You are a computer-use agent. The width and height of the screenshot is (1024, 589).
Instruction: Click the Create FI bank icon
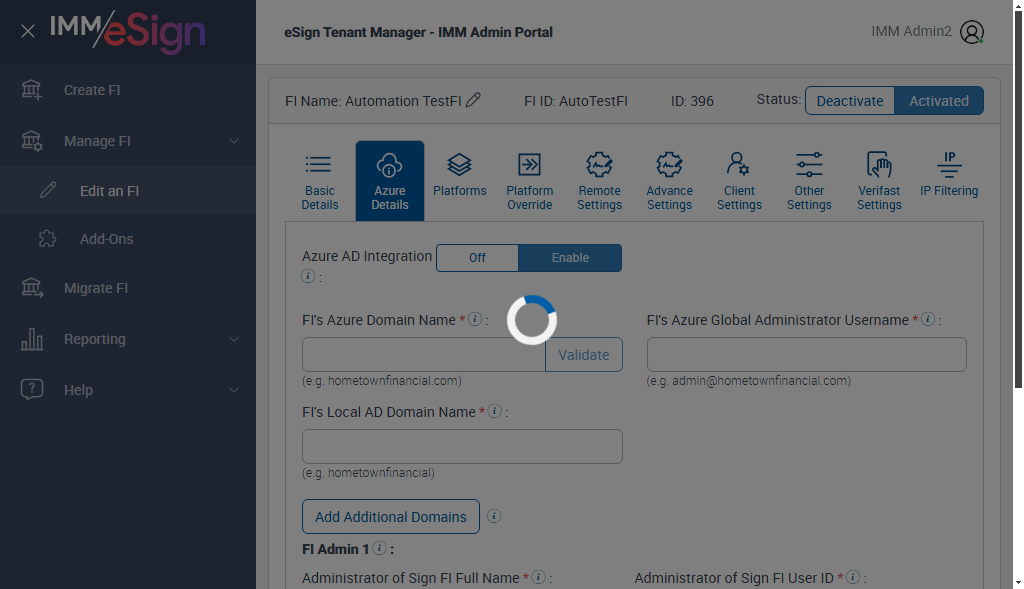[x=31, y=89]
